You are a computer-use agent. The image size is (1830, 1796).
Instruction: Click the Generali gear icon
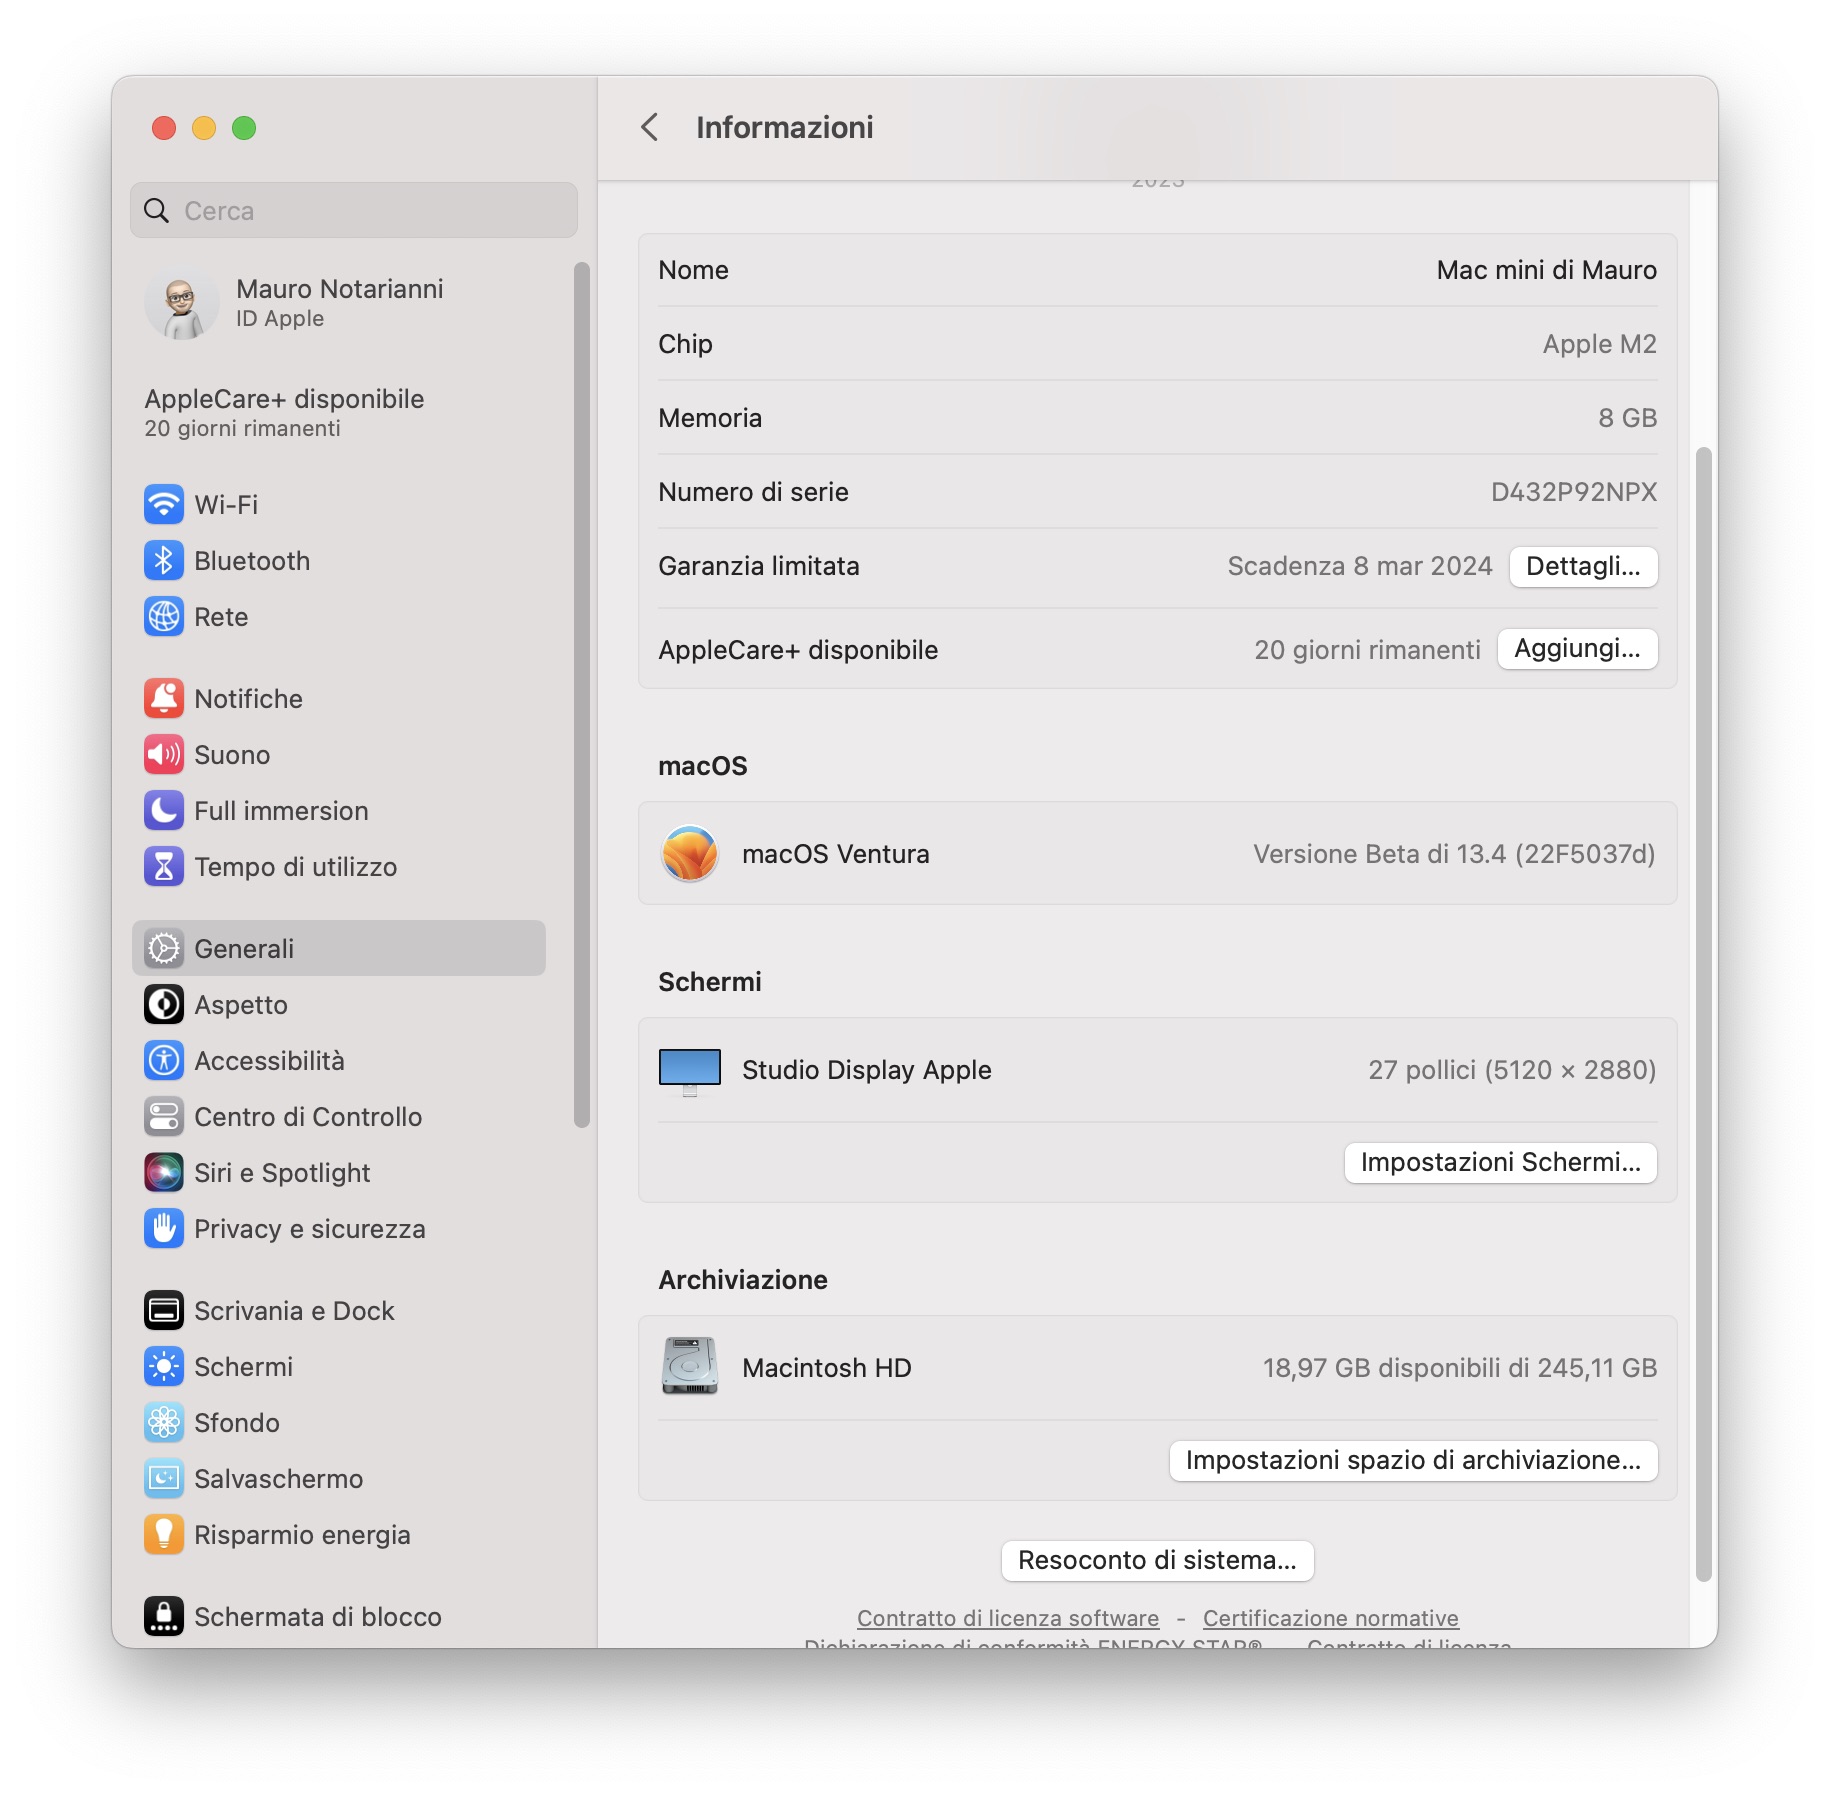click(x=163, y=948)
